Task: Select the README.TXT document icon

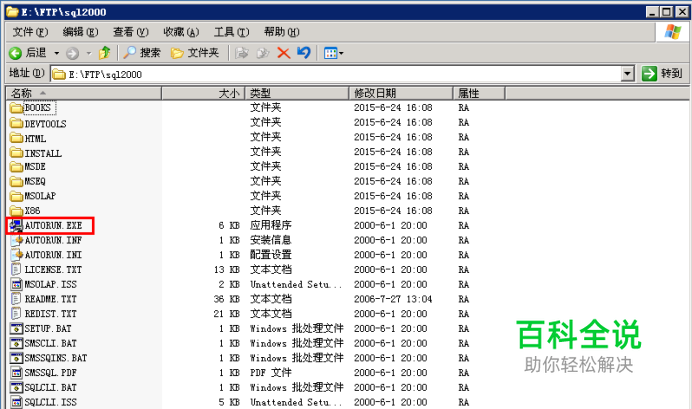Action: click(x=16, y=299)
